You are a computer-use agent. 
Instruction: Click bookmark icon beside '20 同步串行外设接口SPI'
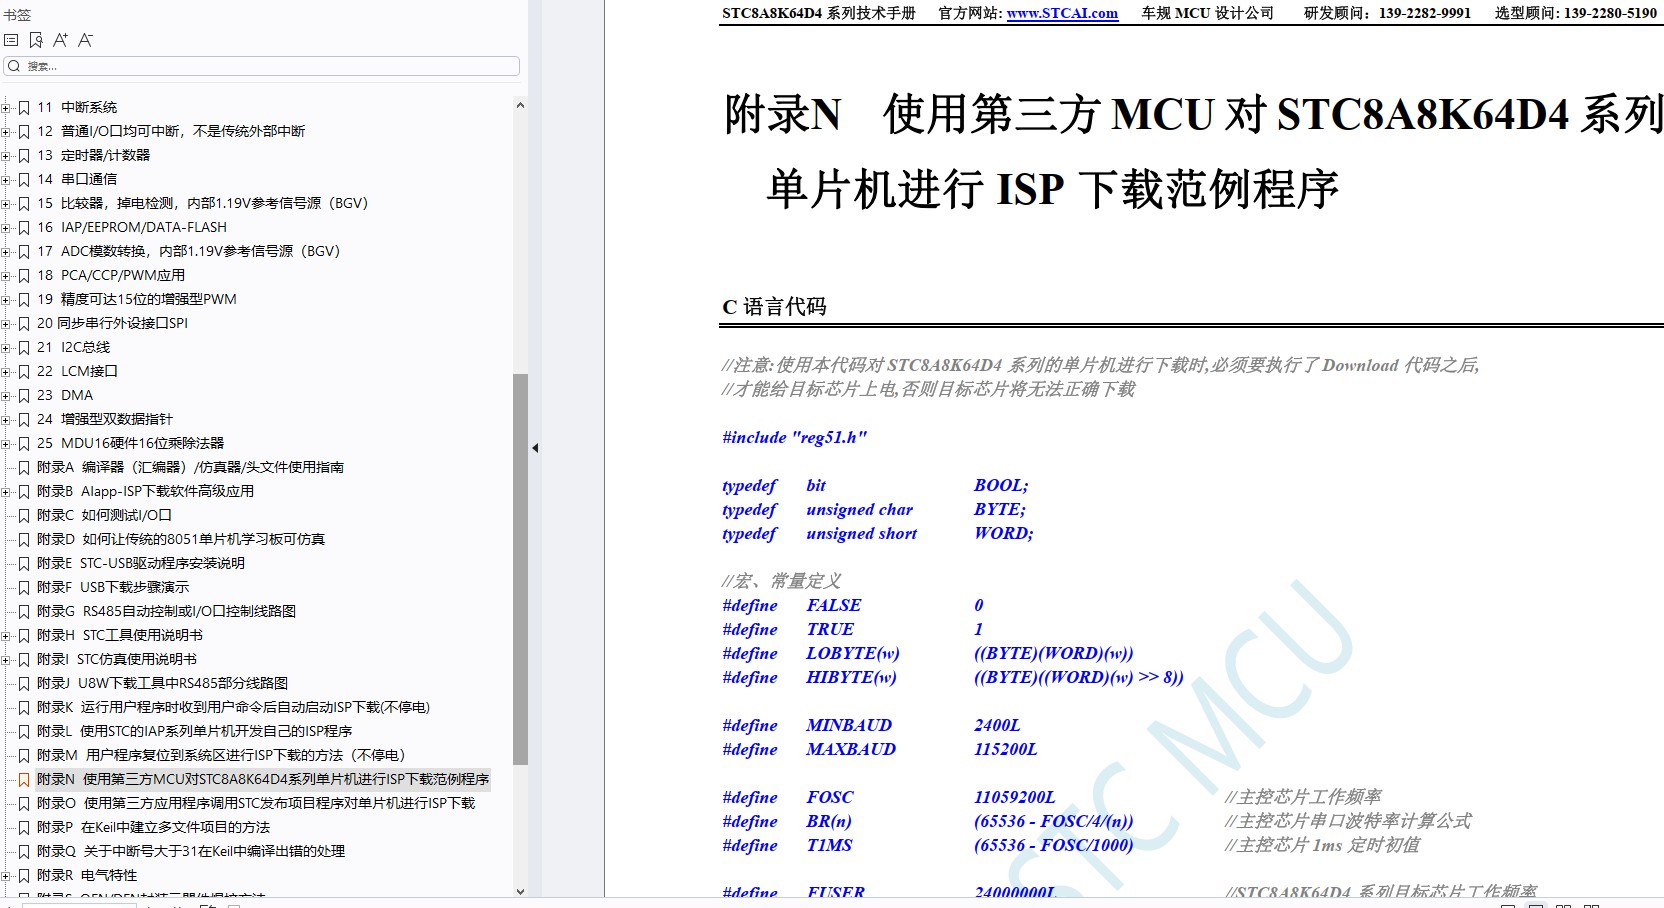click(24, 323)
